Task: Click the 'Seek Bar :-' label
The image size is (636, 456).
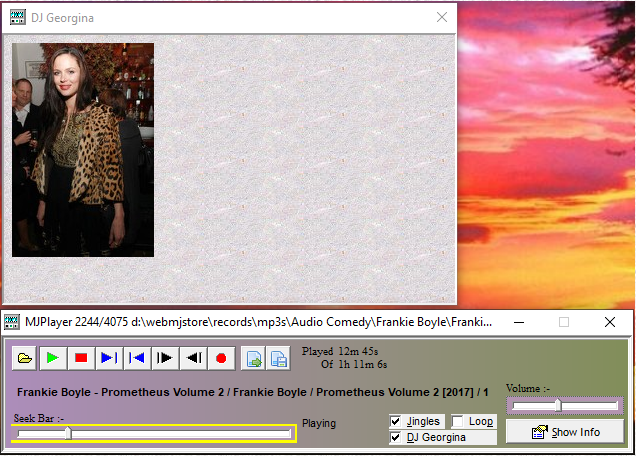Action: point(39,418)
